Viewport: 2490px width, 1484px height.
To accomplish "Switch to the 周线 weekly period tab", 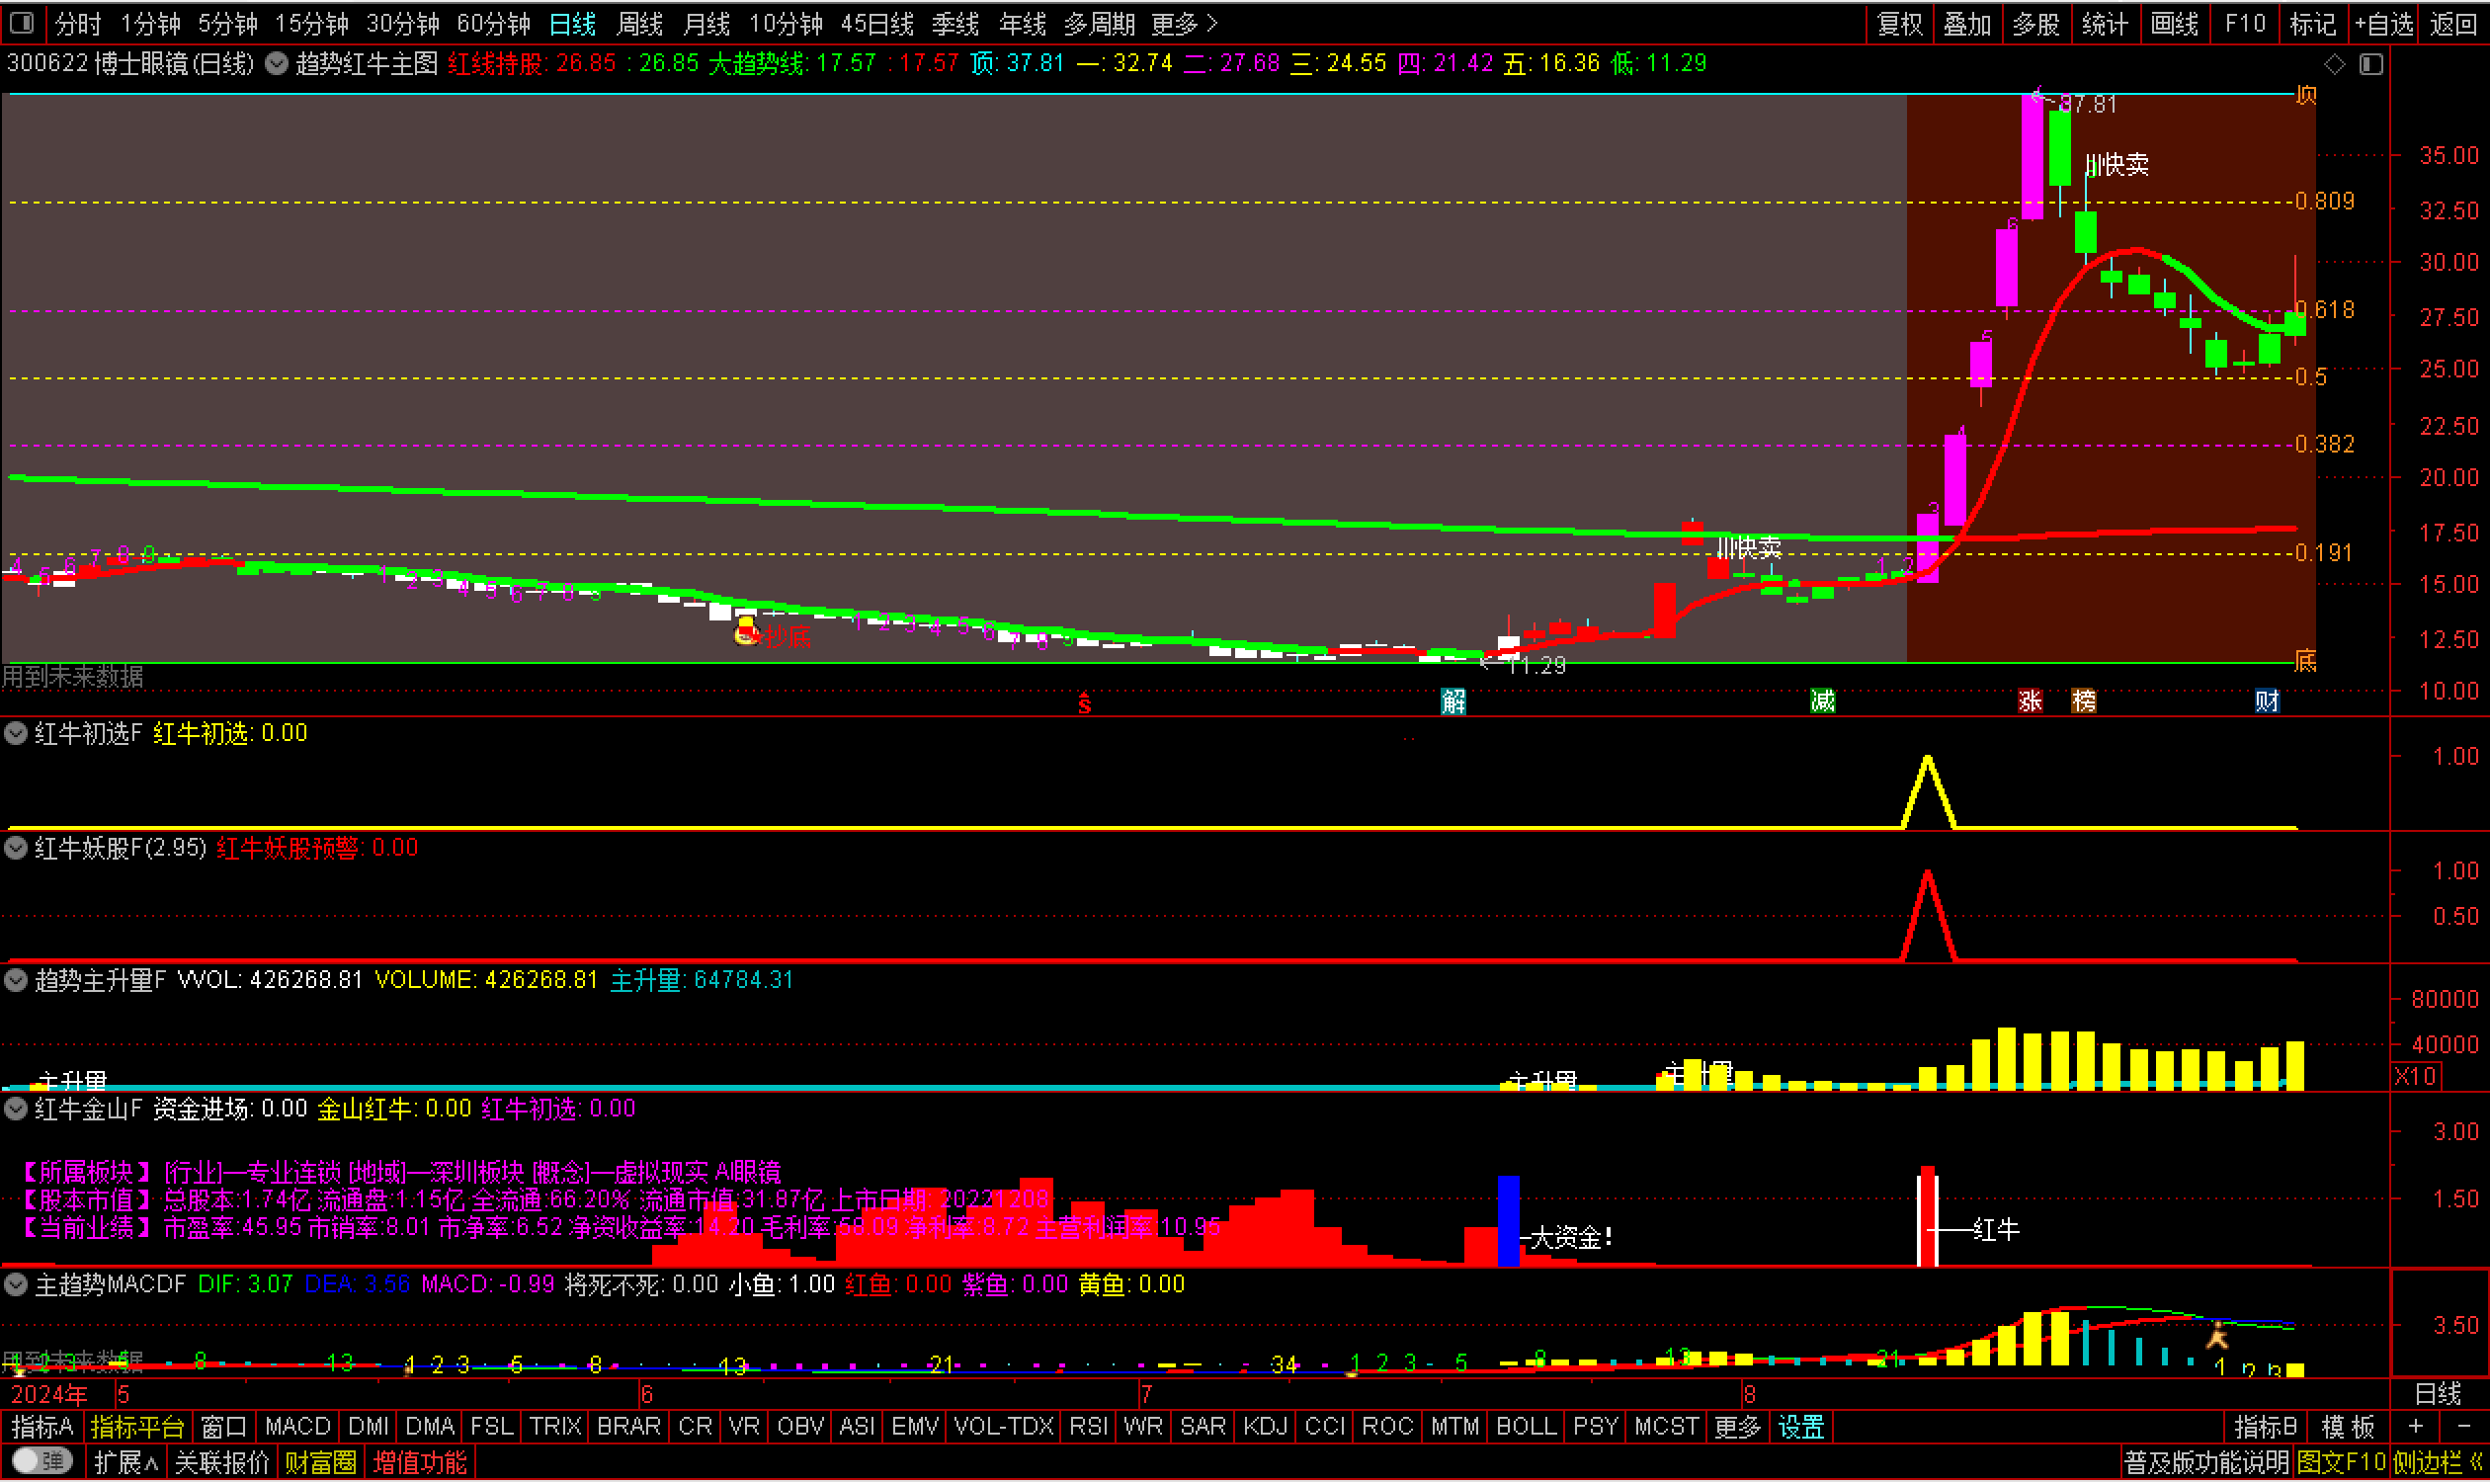I will pyautogui.click(x=639, y=23).
